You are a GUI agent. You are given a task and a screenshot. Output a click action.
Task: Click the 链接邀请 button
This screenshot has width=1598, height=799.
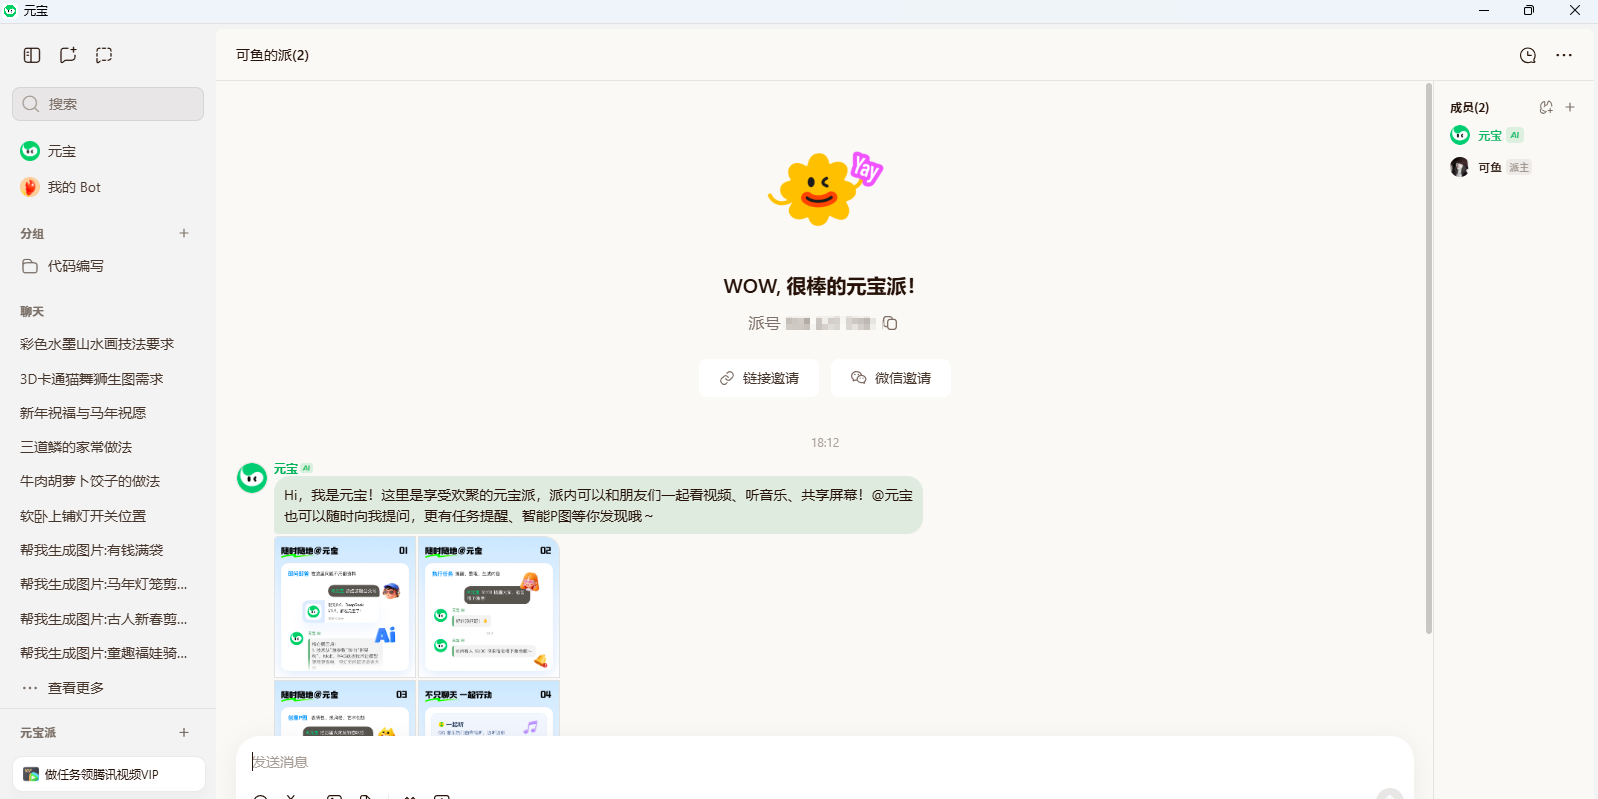759,378
